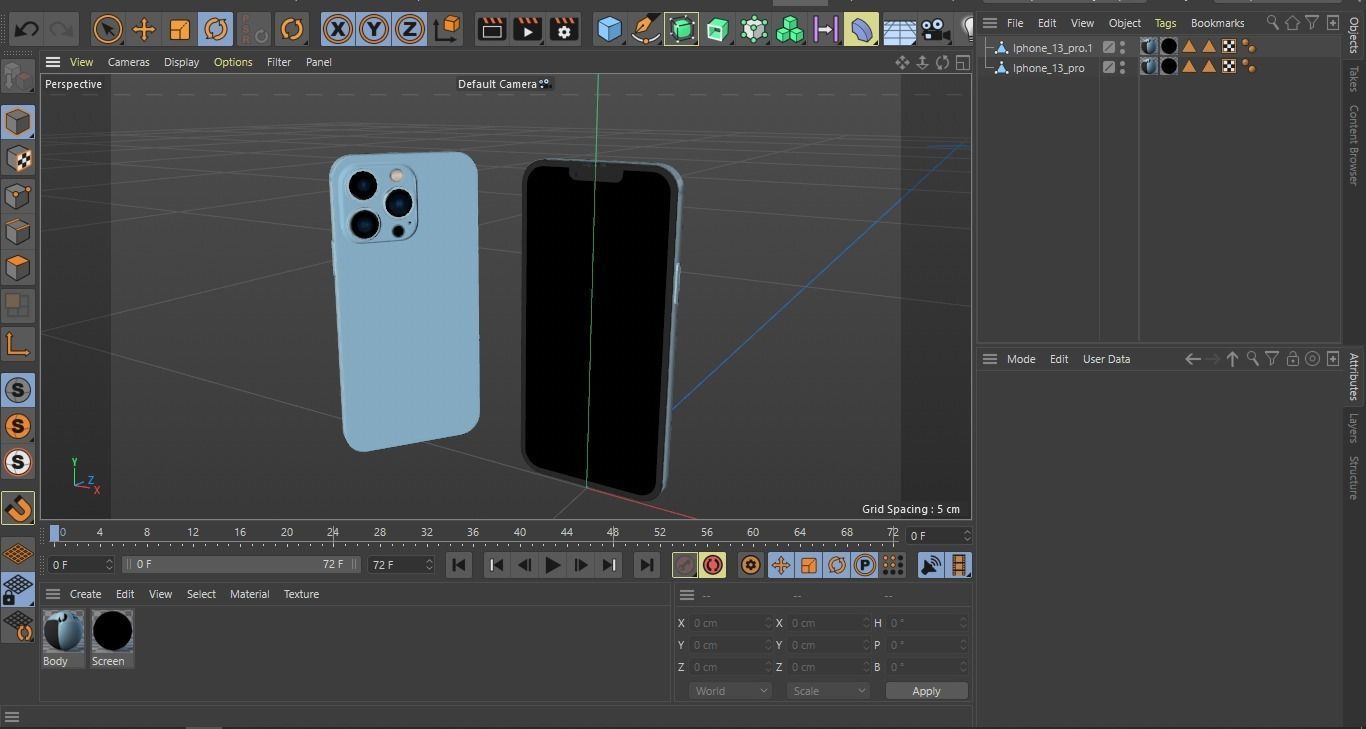Open Attributes Mode menu
This screenshot has width=1366, height=729.
(1021, 359)
